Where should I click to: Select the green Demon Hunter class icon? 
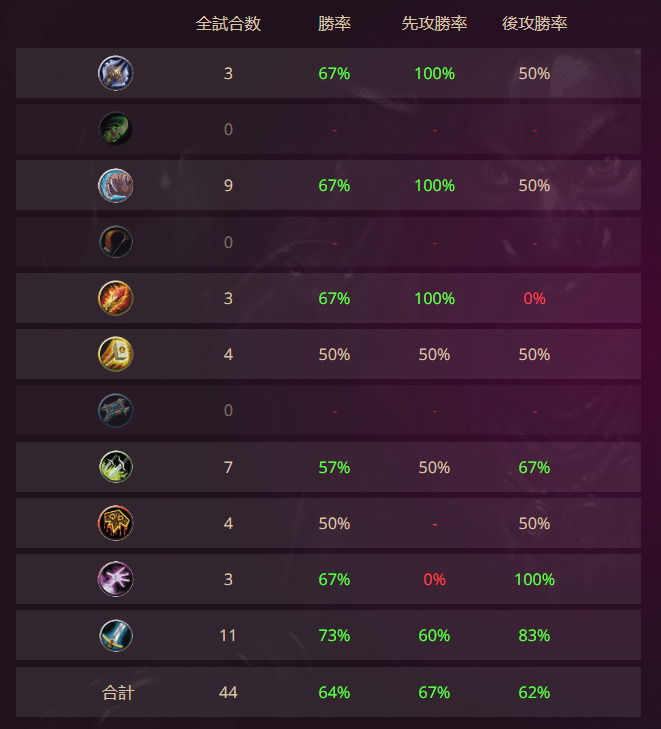(116, 129)
